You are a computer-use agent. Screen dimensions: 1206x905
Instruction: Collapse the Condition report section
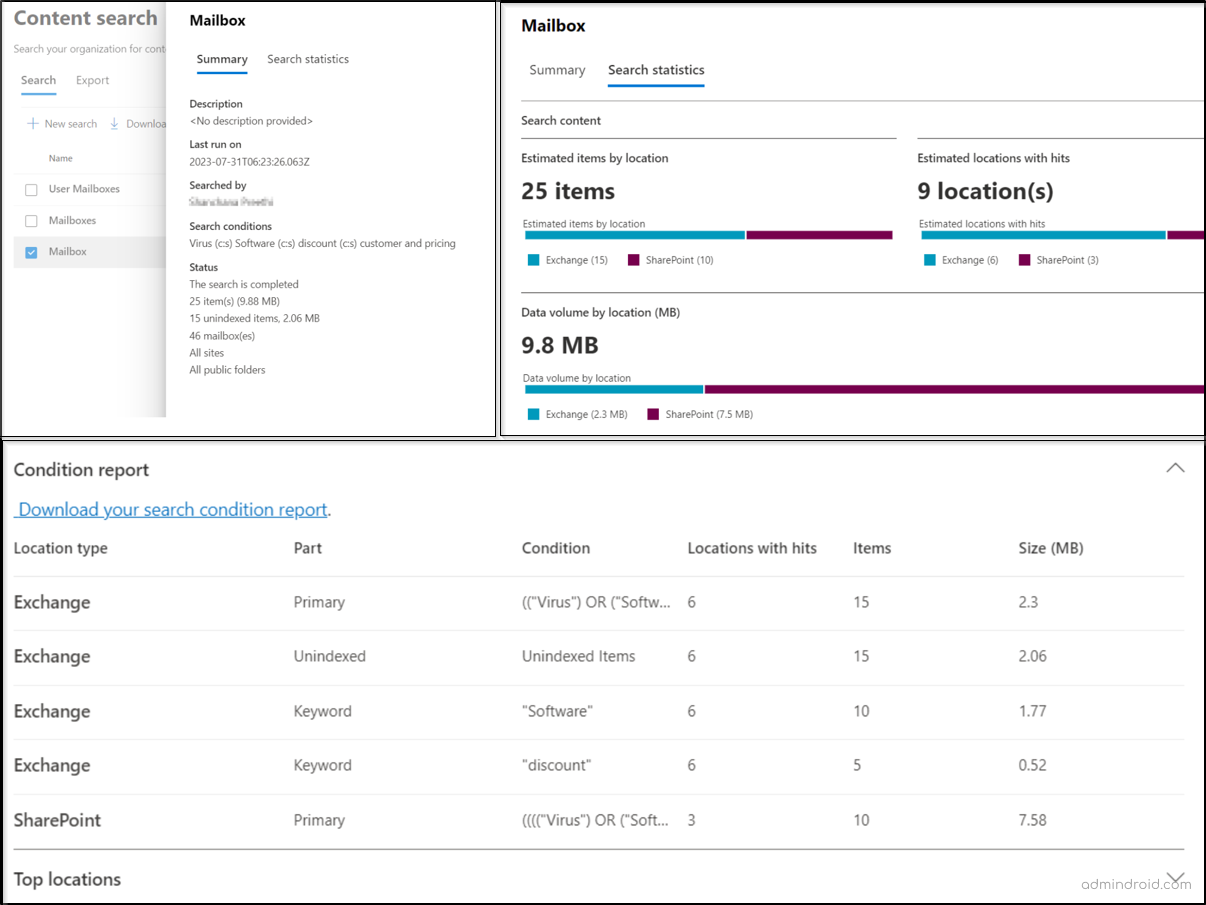[1175, 467]
